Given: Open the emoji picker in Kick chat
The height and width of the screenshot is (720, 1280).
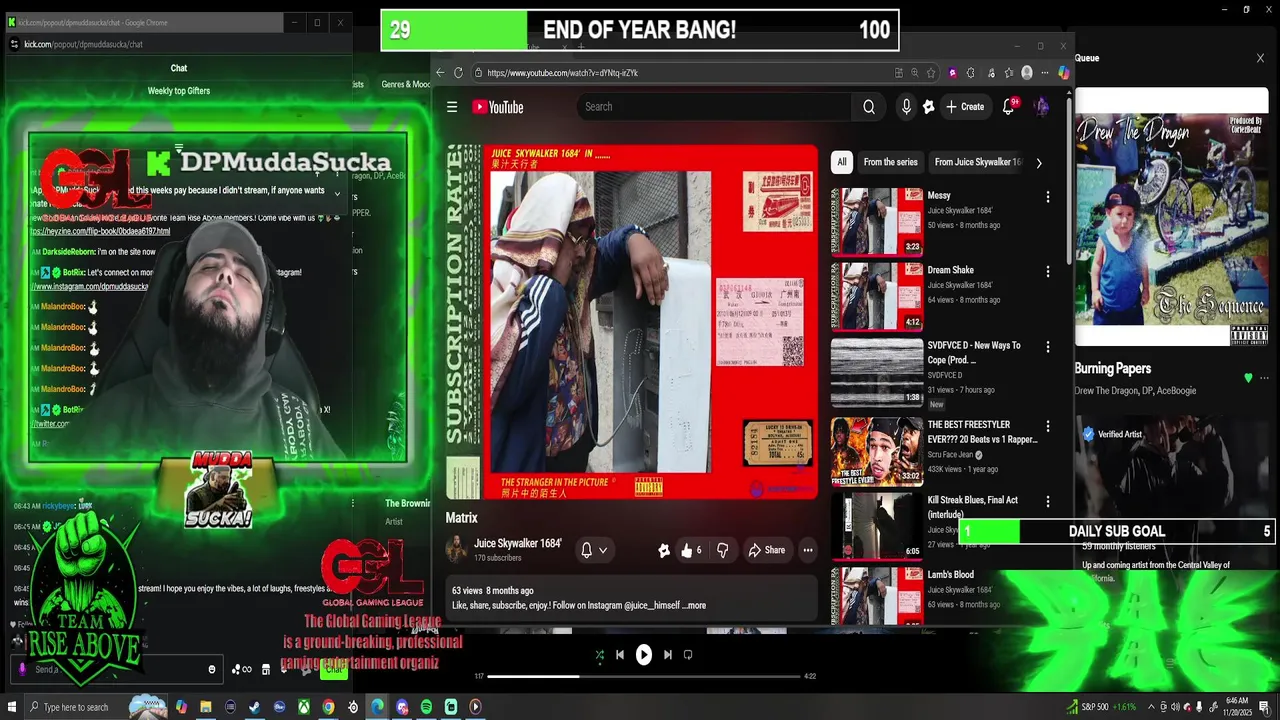Looking at the screenshot, I should tap(212, 670).
